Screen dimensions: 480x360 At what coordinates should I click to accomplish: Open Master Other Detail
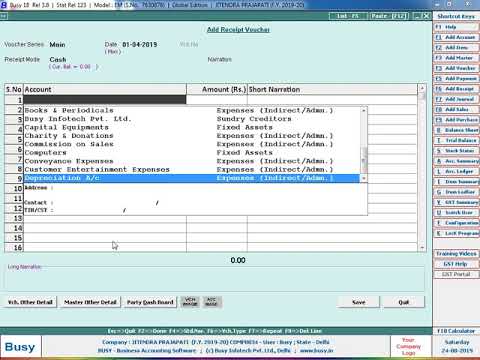[90, 302]
